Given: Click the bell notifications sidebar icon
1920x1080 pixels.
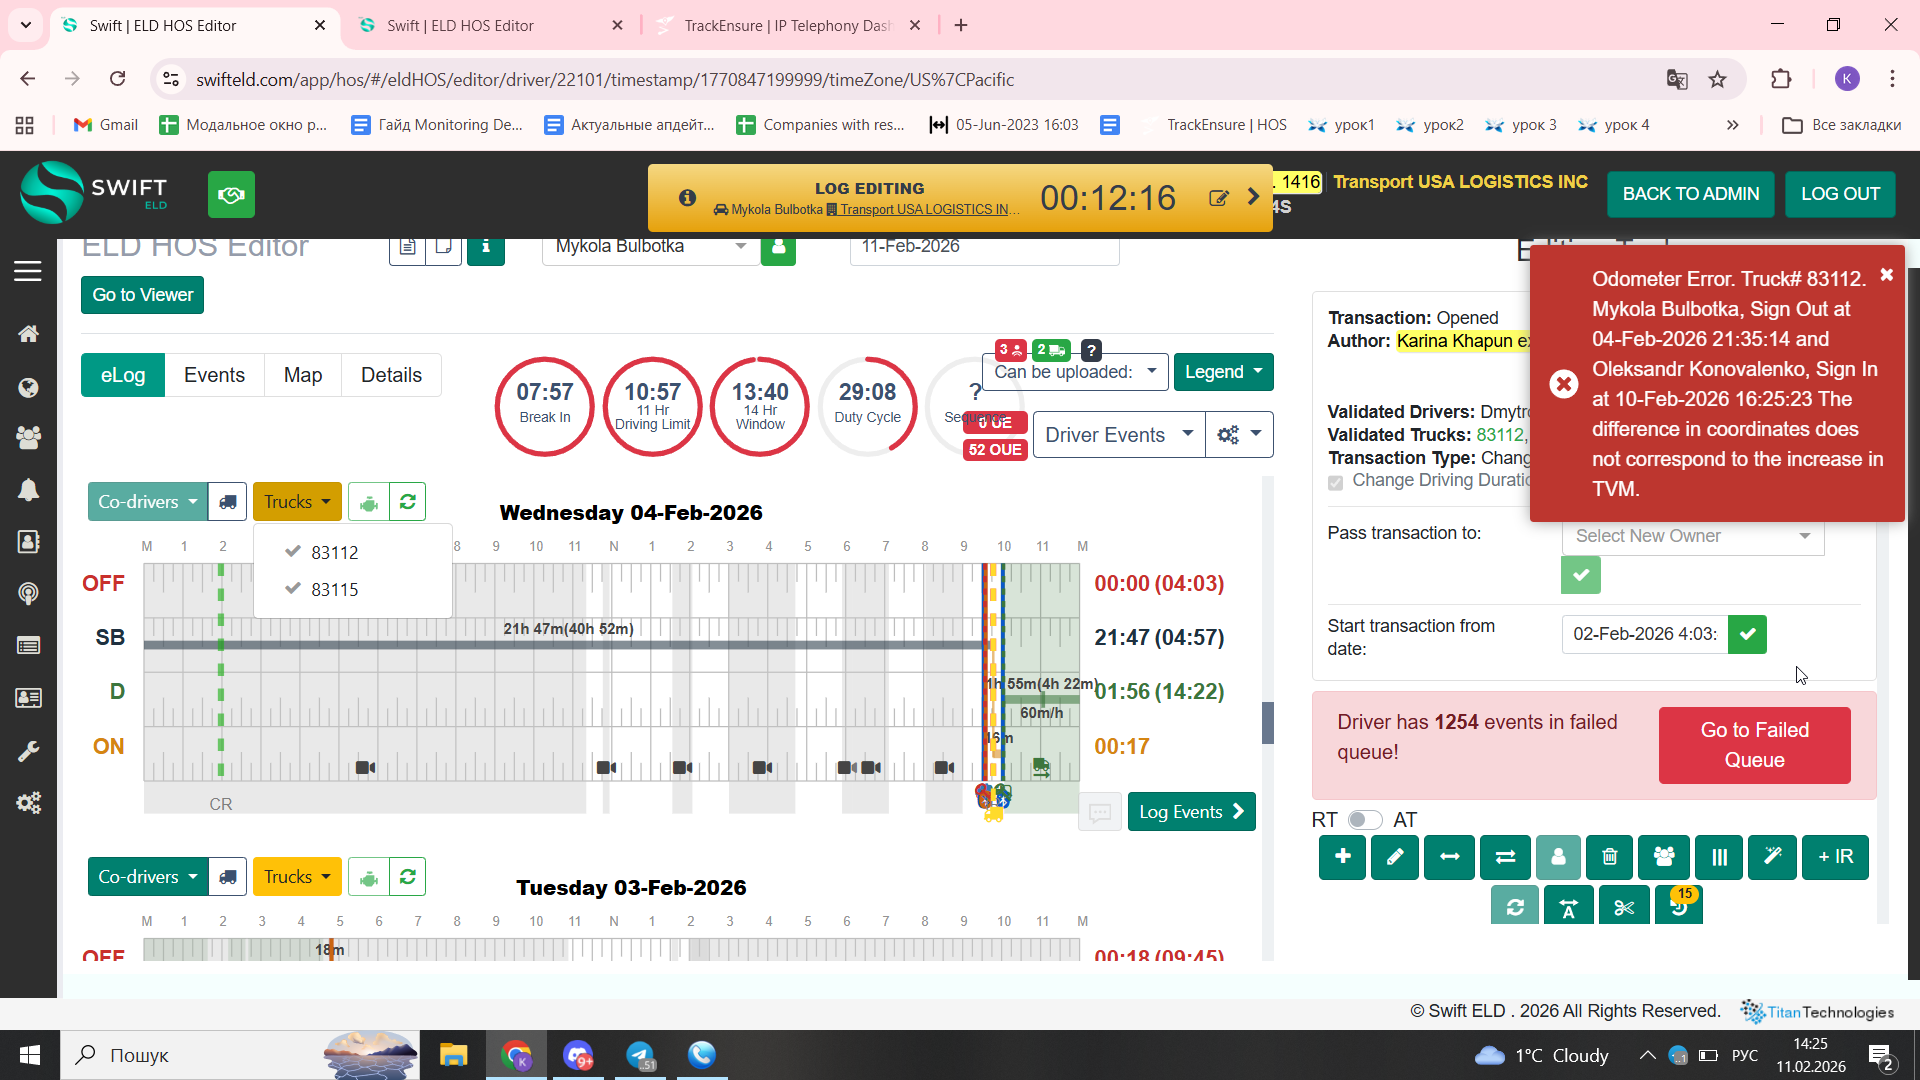Looking at the screenshot, I should click(28, 489).
